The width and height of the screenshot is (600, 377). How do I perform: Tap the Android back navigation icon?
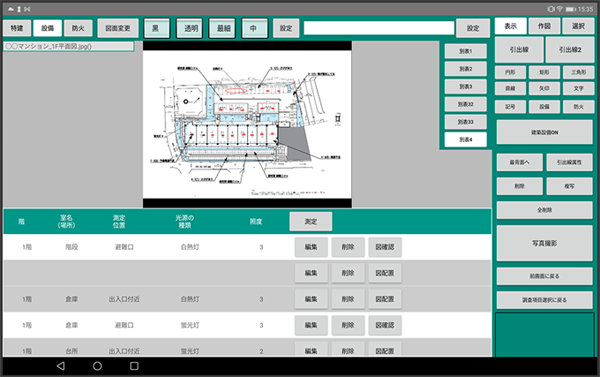pyautogui.click(x=60, y=366)
